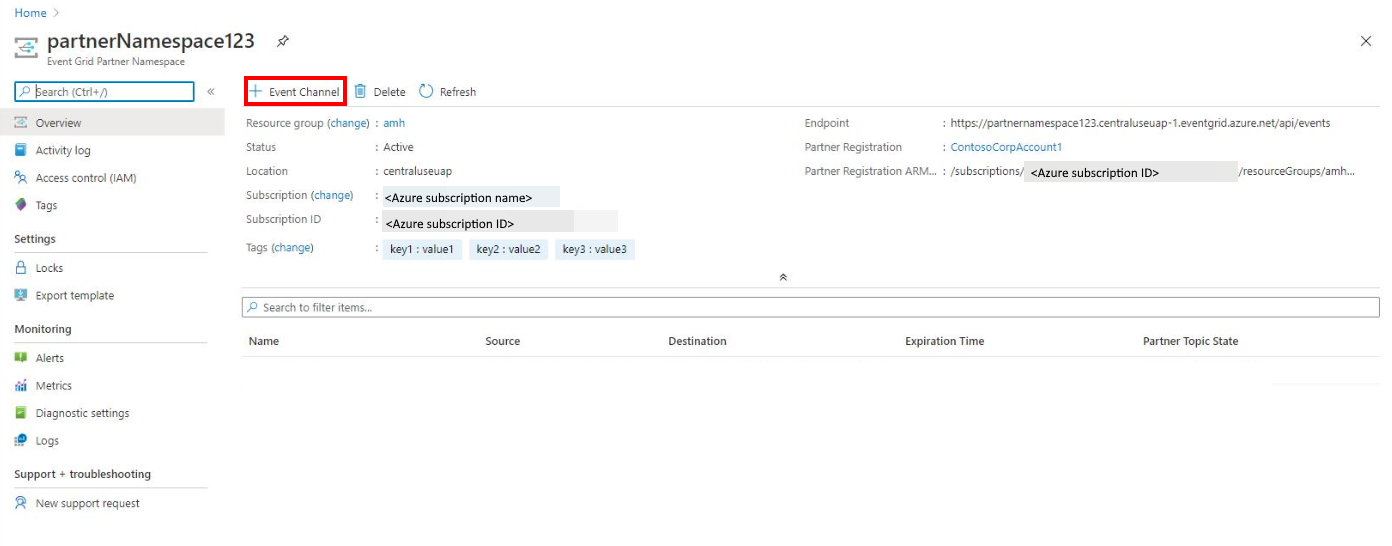Image resolution: width=1392 pixels, height=546 pixels.
Task: Select Logs under Monitoring
Action: (112, 440)
